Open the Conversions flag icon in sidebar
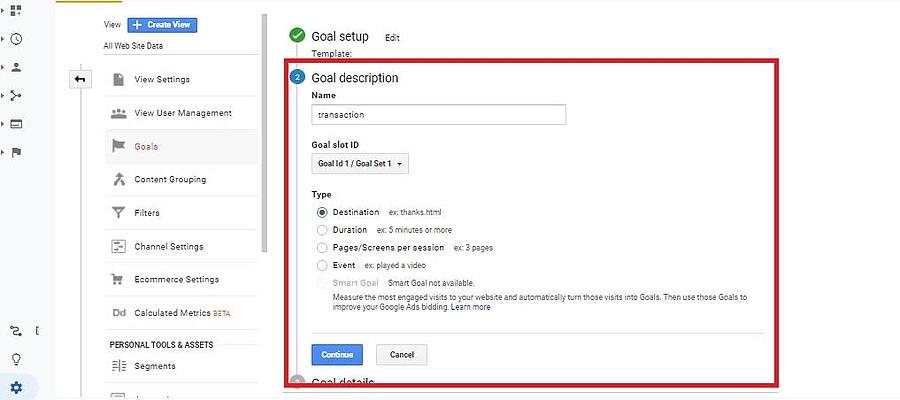The image size is (900, 400). 16,152
